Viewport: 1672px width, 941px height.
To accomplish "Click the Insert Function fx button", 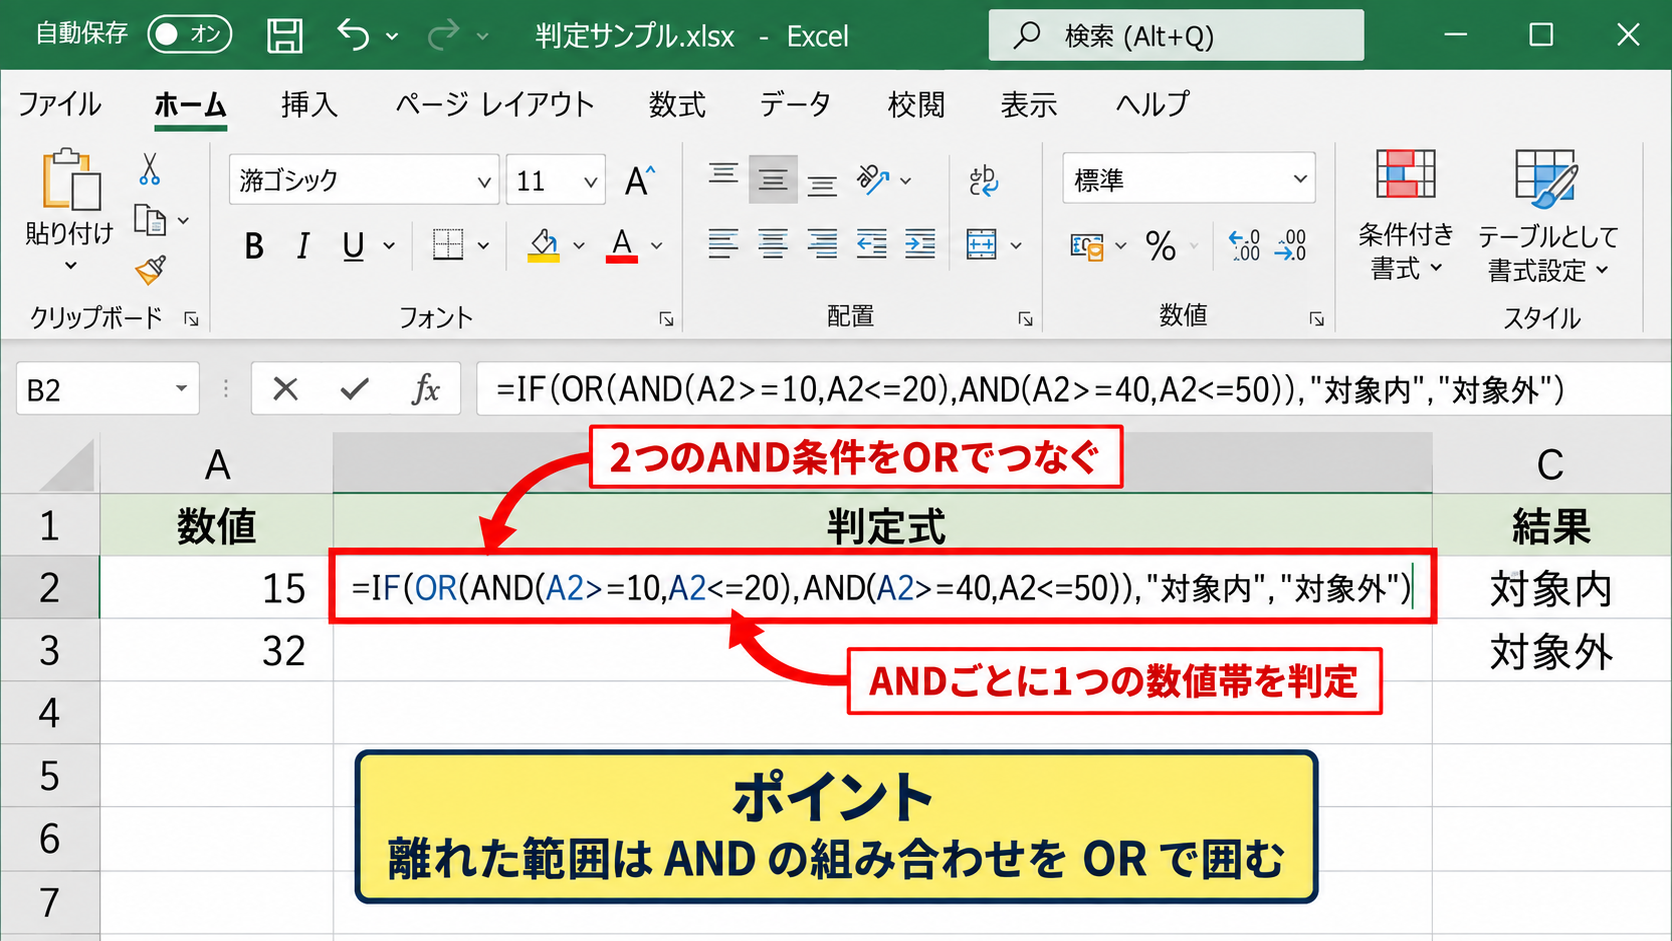I will click(x=426, y=388).
